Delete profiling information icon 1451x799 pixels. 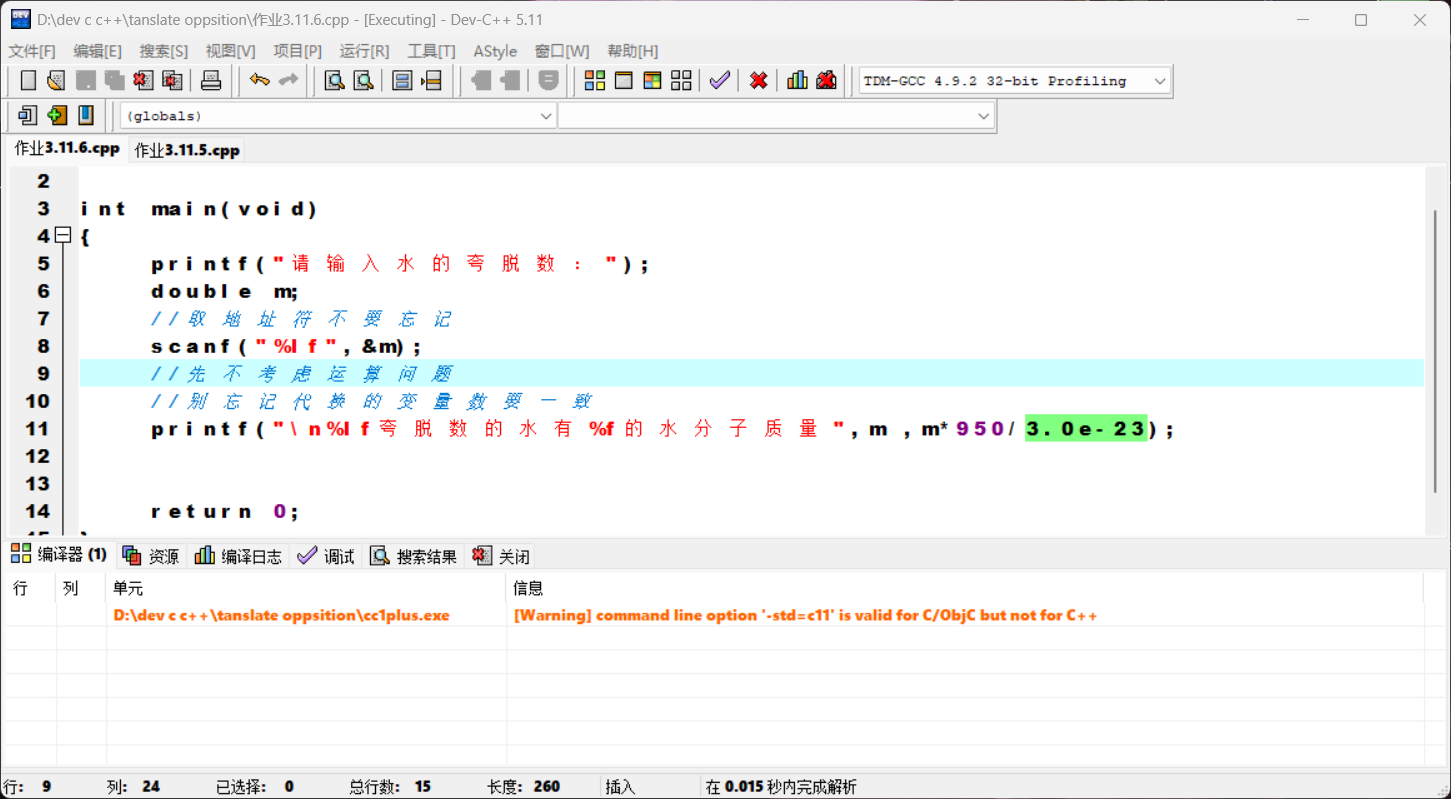coord(826,81)
